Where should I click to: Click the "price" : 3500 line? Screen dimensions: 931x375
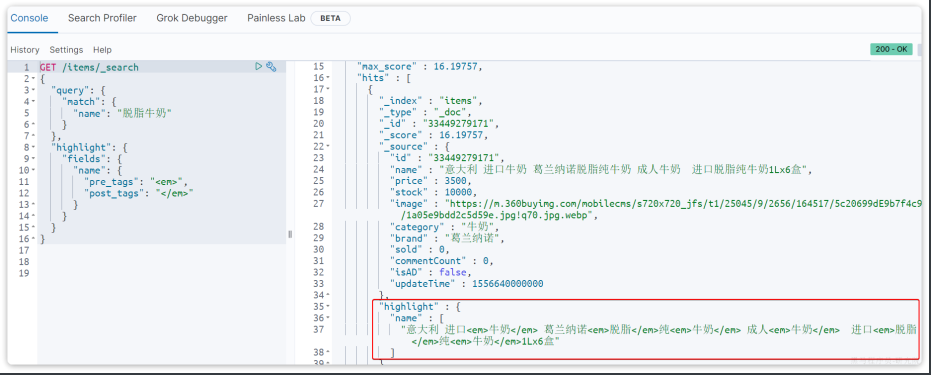click(x=431, y=181)
